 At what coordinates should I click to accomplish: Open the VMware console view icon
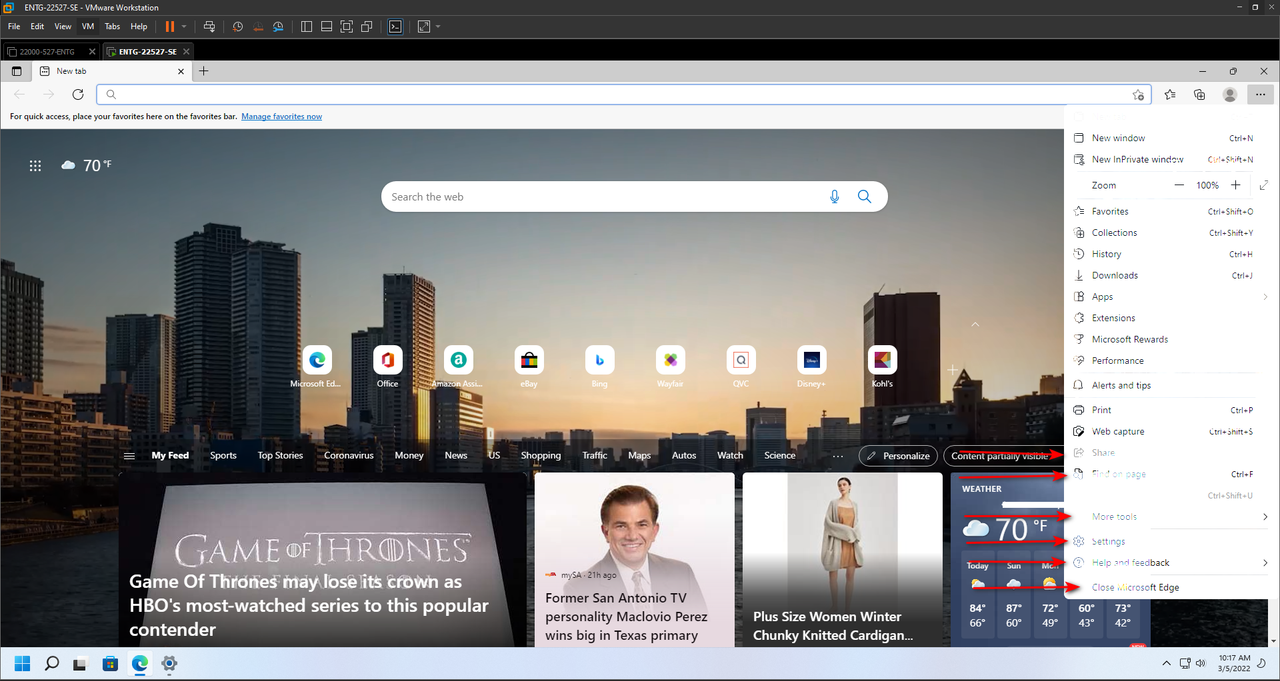click(395, 26)
